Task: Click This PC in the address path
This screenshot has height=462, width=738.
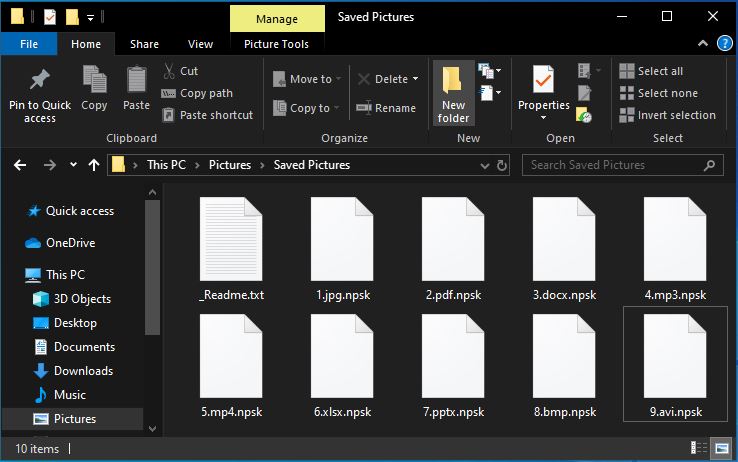Action: point(166,165)
